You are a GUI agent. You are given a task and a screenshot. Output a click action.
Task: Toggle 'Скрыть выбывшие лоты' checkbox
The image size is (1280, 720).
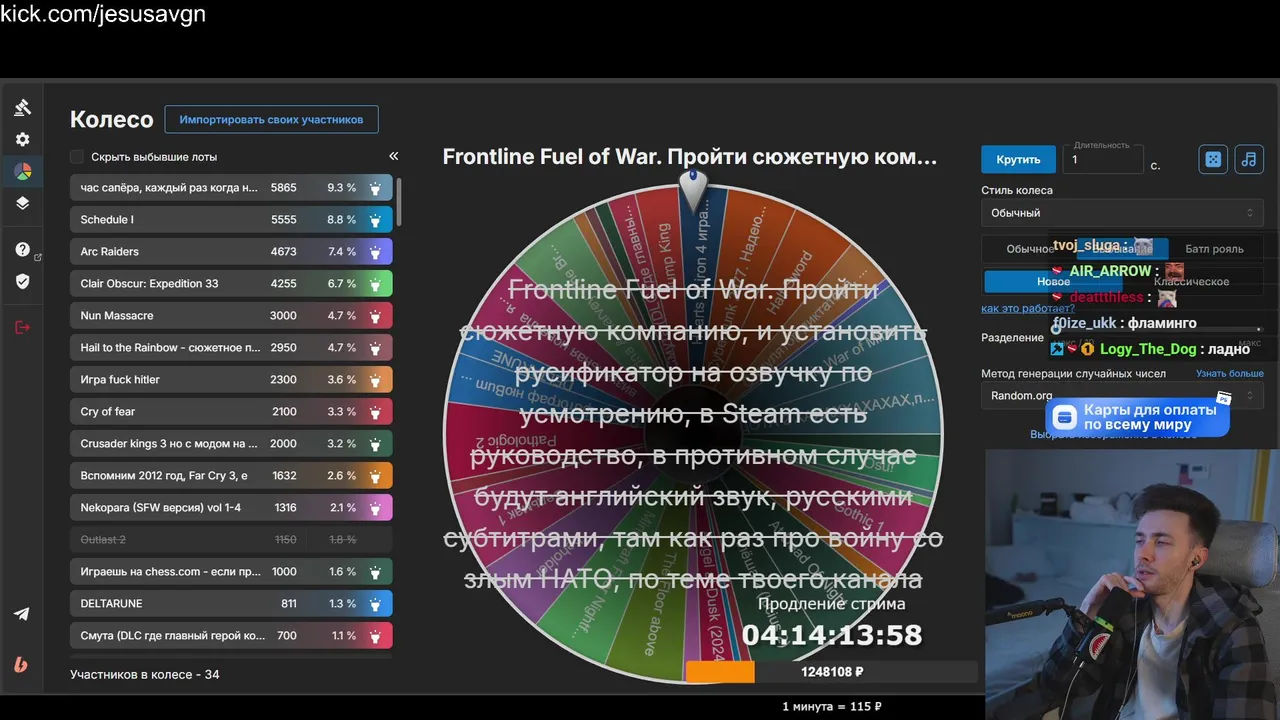tap(77, 157)
